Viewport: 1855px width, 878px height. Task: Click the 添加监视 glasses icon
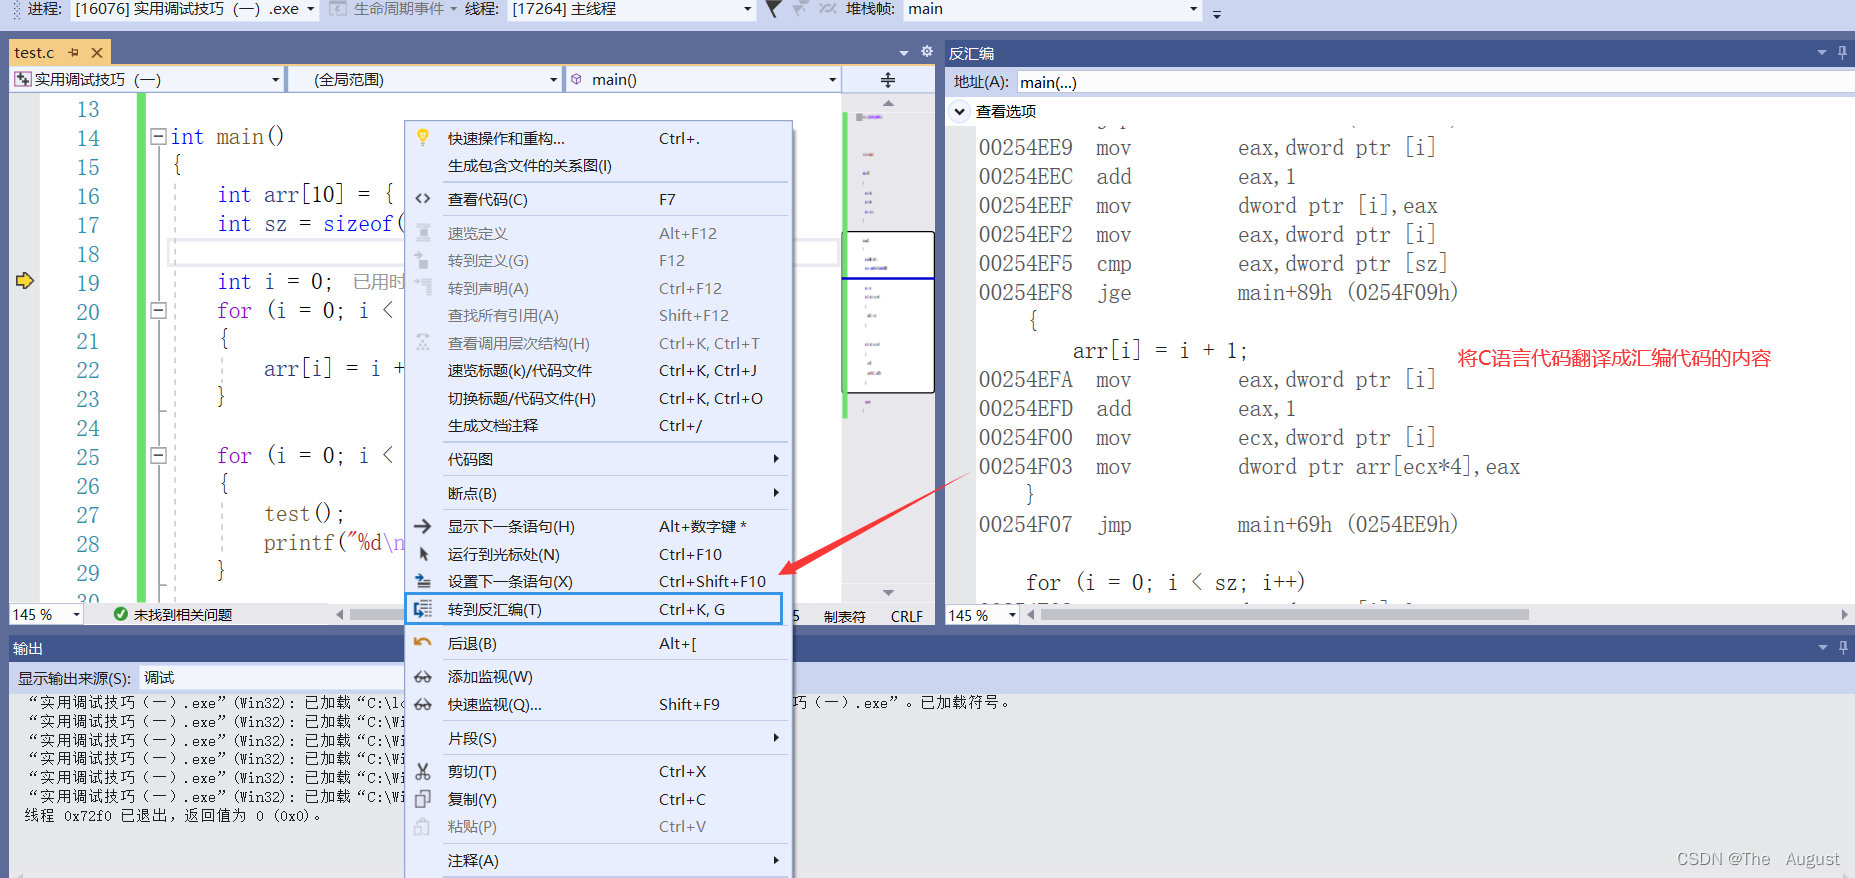point(423,677)
